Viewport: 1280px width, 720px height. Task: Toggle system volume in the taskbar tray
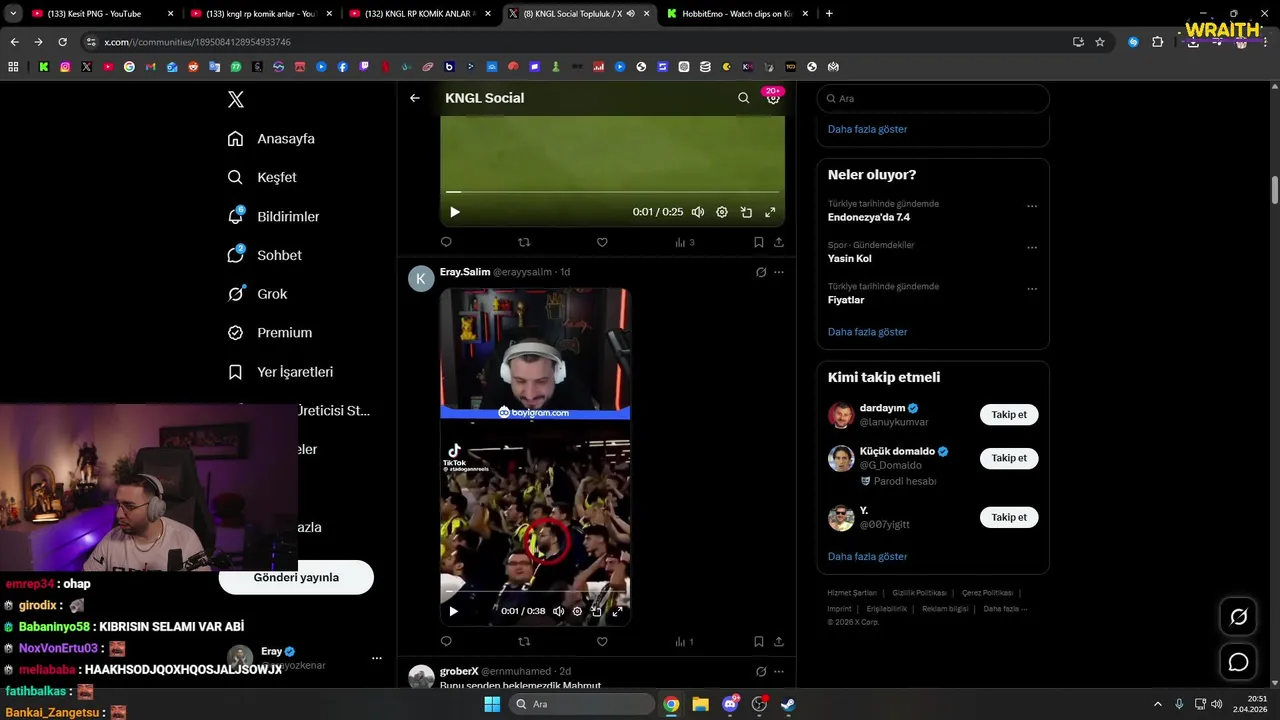tap(1217, 704)
